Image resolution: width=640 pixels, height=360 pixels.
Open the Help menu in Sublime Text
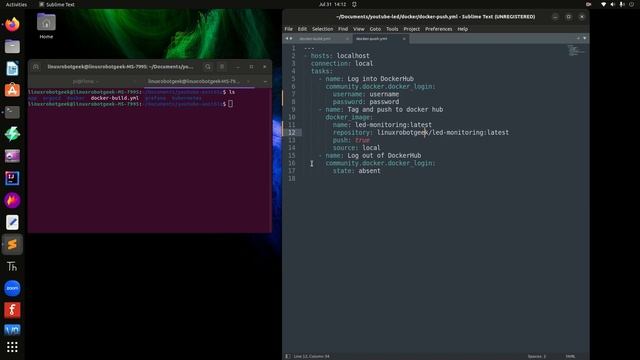(462, 29)
